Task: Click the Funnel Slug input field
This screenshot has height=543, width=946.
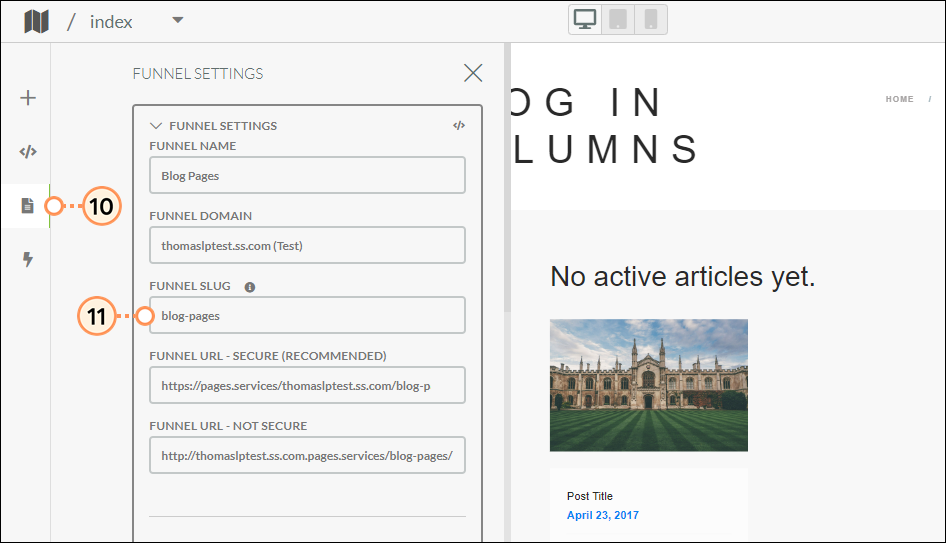Action: pos(307,315)
